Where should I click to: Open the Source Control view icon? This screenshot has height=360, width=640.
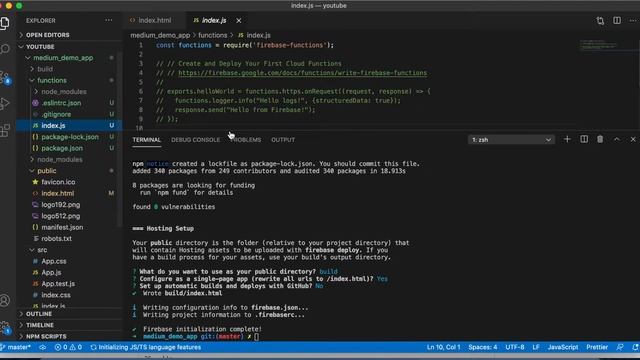(x=5, y=77)
